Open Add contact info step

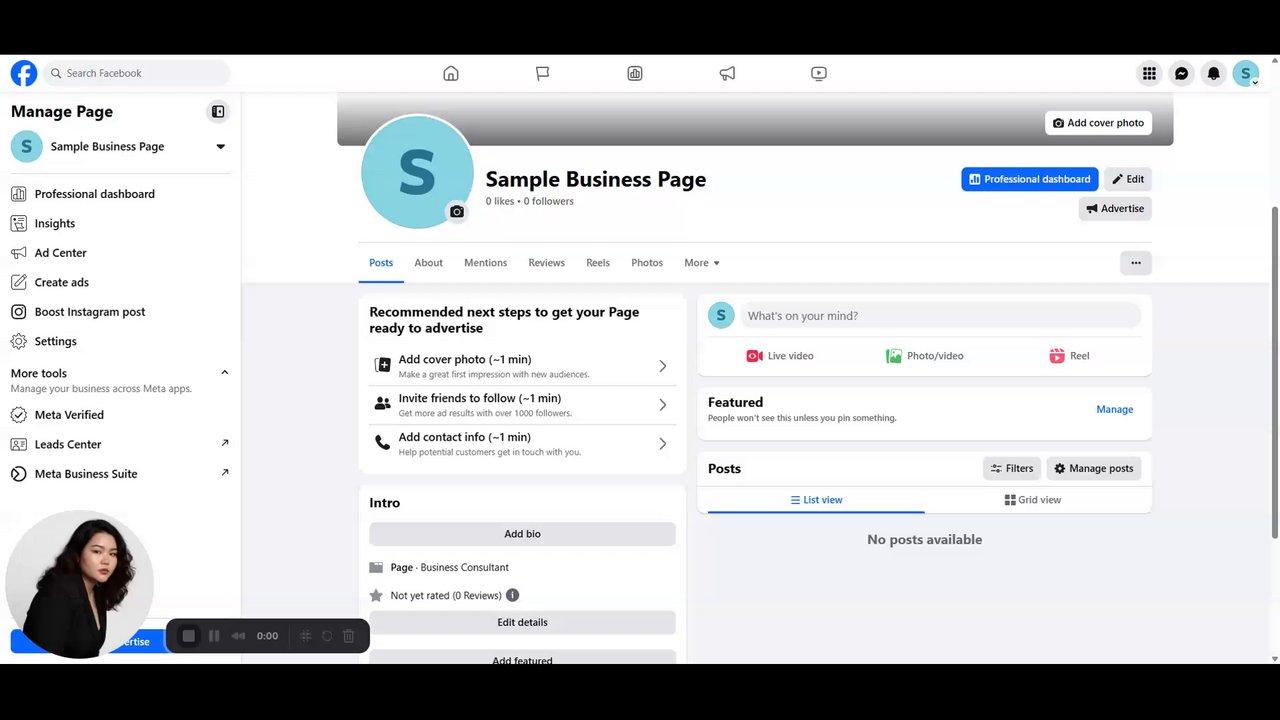(x=522, y=444)
